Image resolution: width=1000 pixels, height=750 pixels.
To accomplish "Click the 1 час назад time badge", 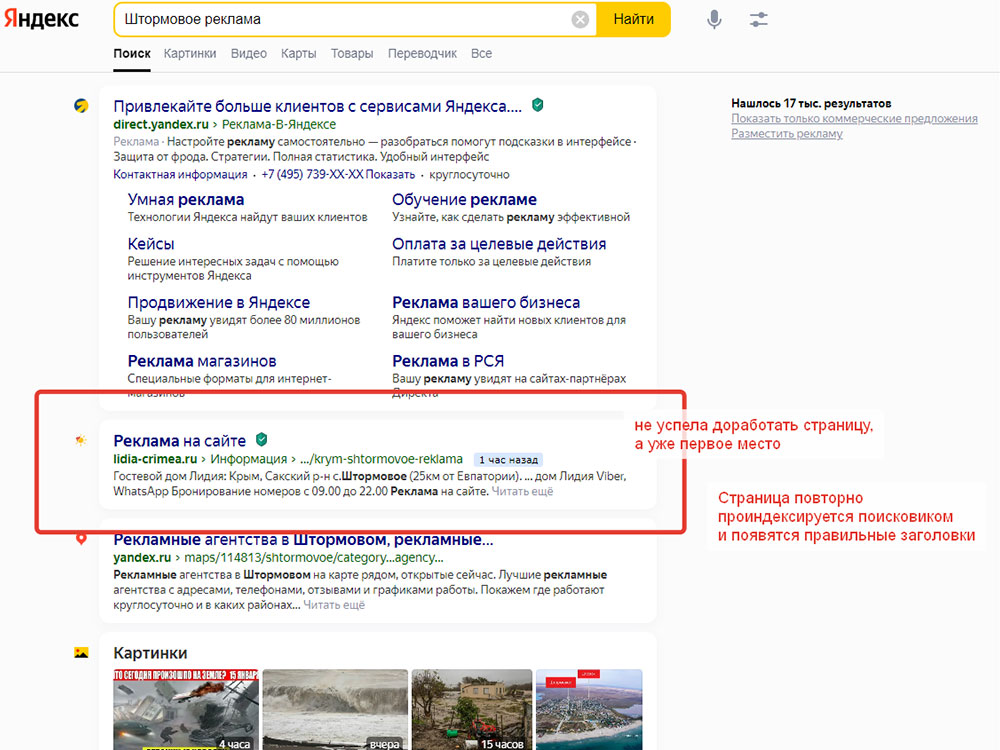I will [508, 460].
